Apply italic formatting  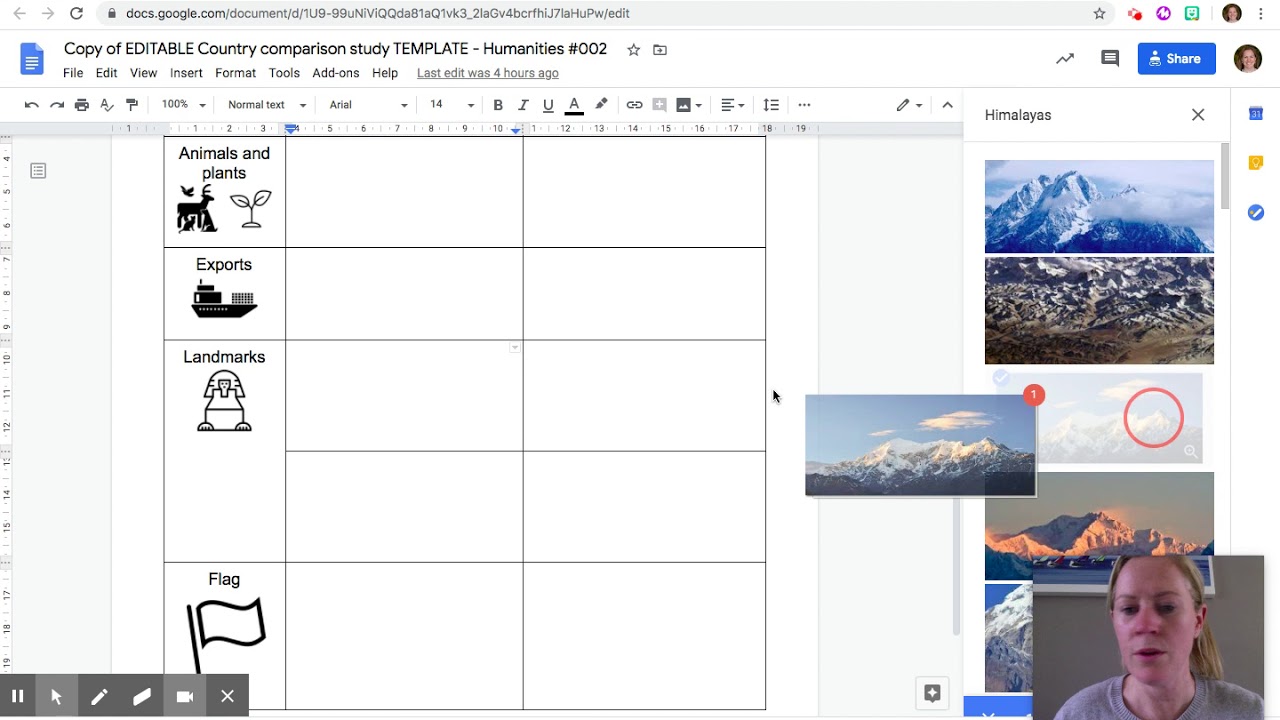[521, 105]
